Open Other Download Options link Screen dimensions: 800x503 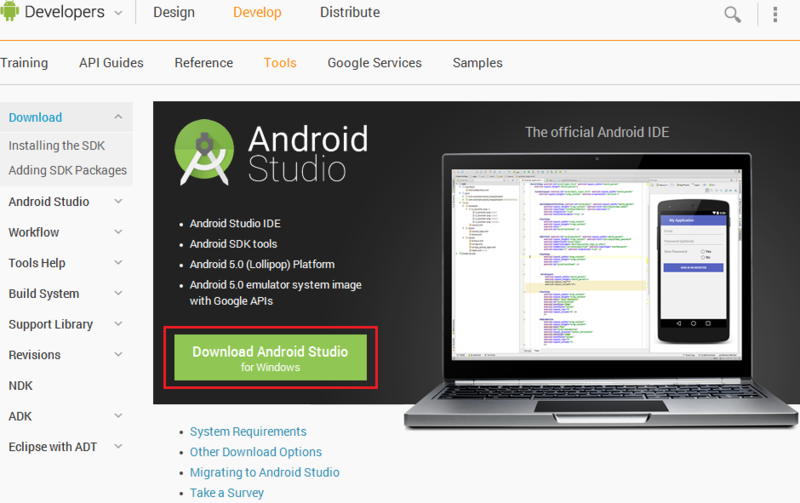256,452
